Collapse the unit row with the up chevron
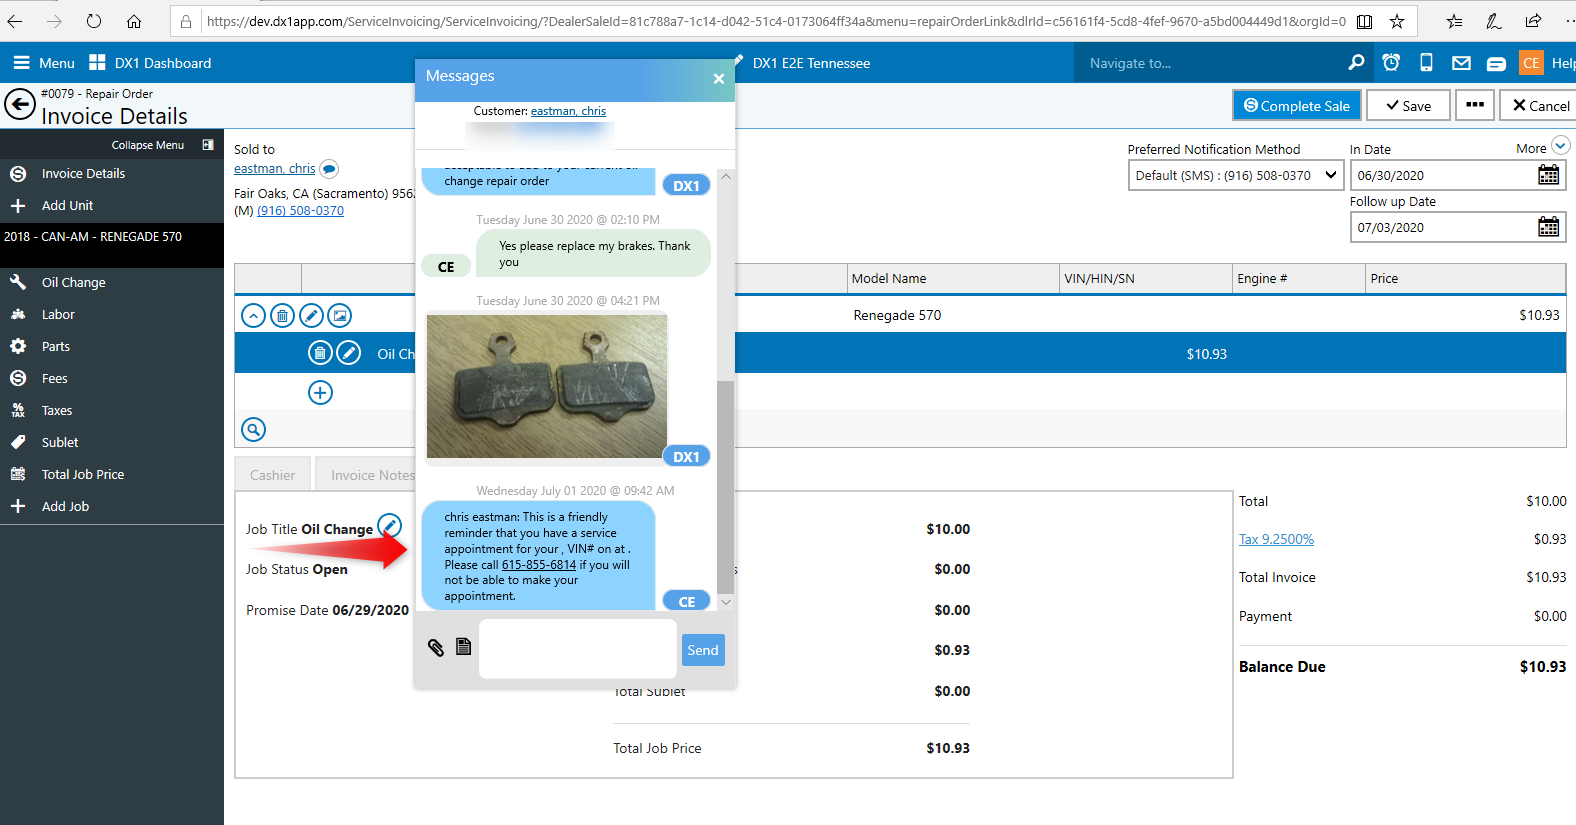Viewport: 1576px width, 825px height. point(254,316)
